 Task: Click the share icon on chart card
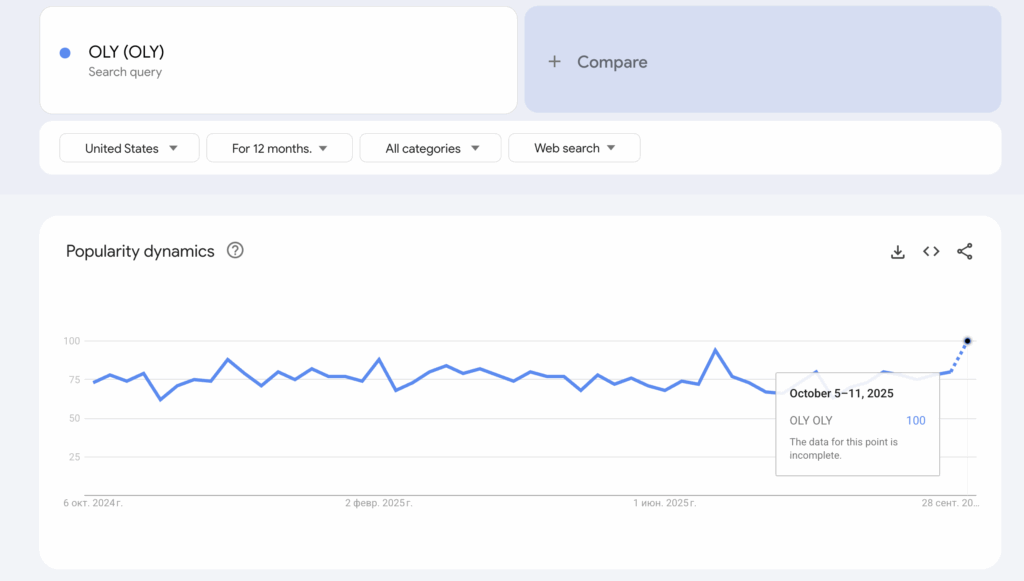pyautogui.click(x=965, y=252)
